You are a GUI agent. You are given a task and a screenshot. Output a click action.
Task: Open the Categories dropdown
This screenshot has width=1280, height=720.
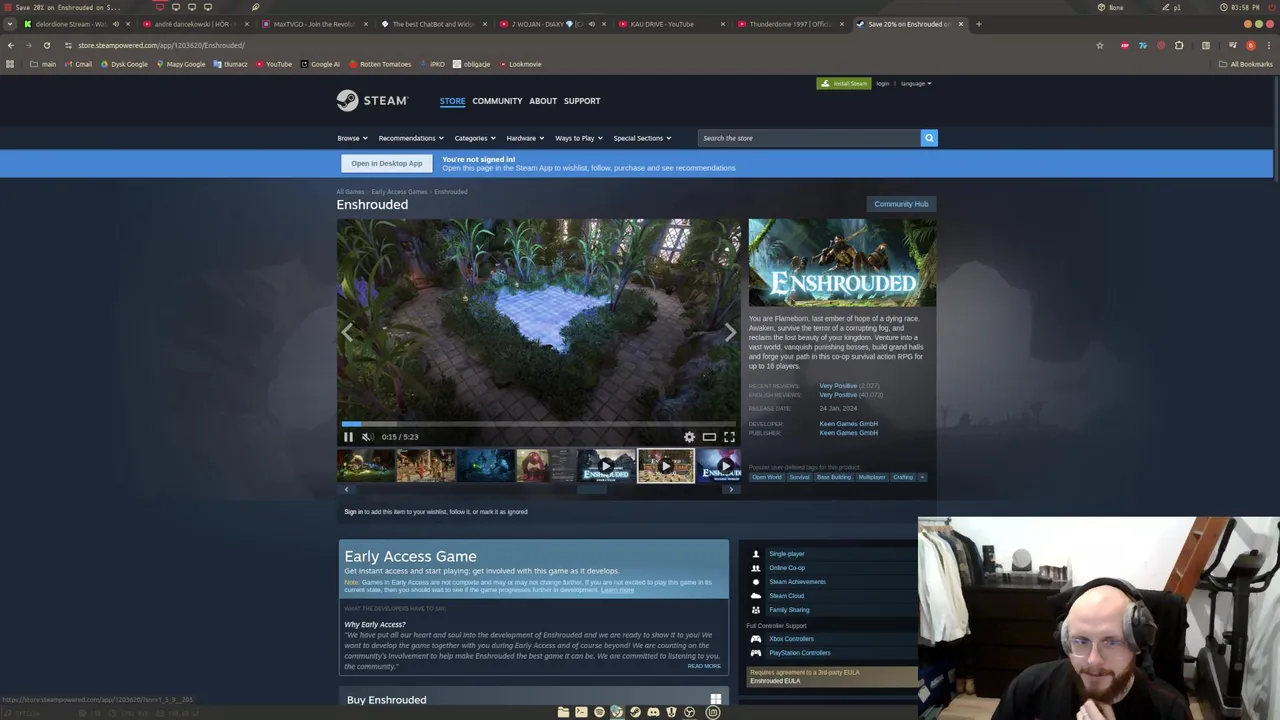475,138
